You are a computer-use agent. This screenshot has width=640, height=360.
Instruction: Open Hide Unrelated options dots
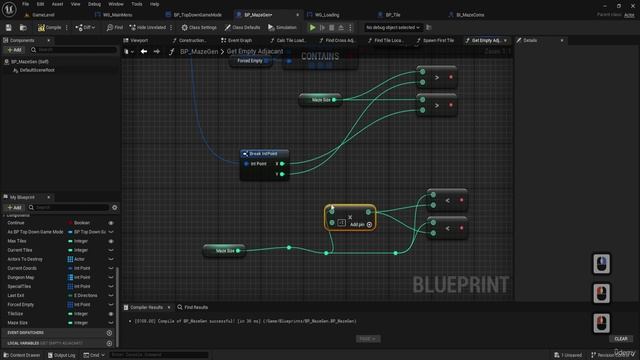pos(171,27)
